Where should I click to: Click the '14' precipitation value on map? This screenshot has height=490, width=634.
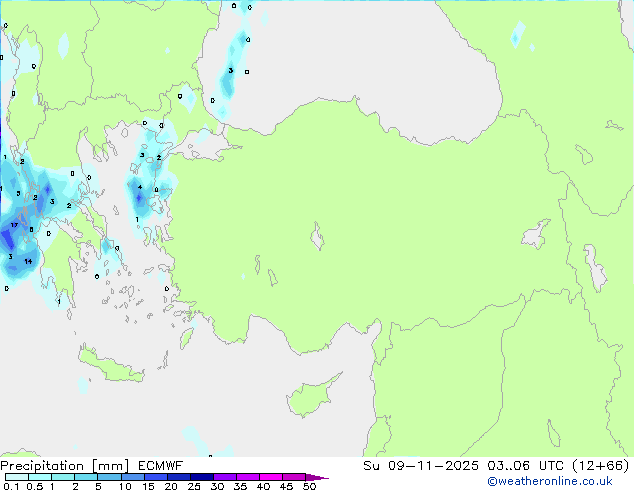[x=28, y=262]
